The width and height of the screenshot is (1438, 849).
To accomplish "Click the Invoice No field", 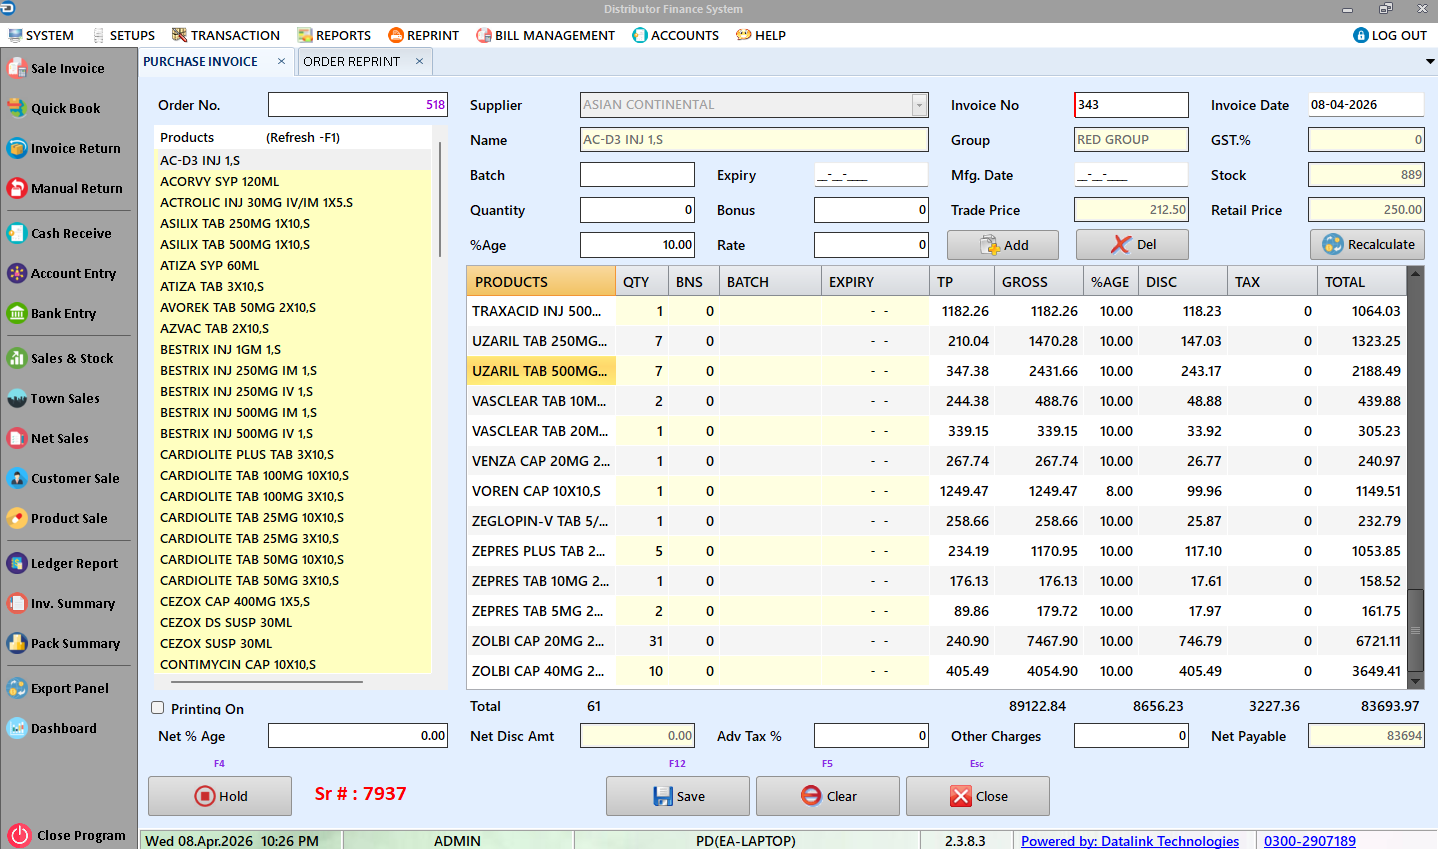I will point(1131,104).
